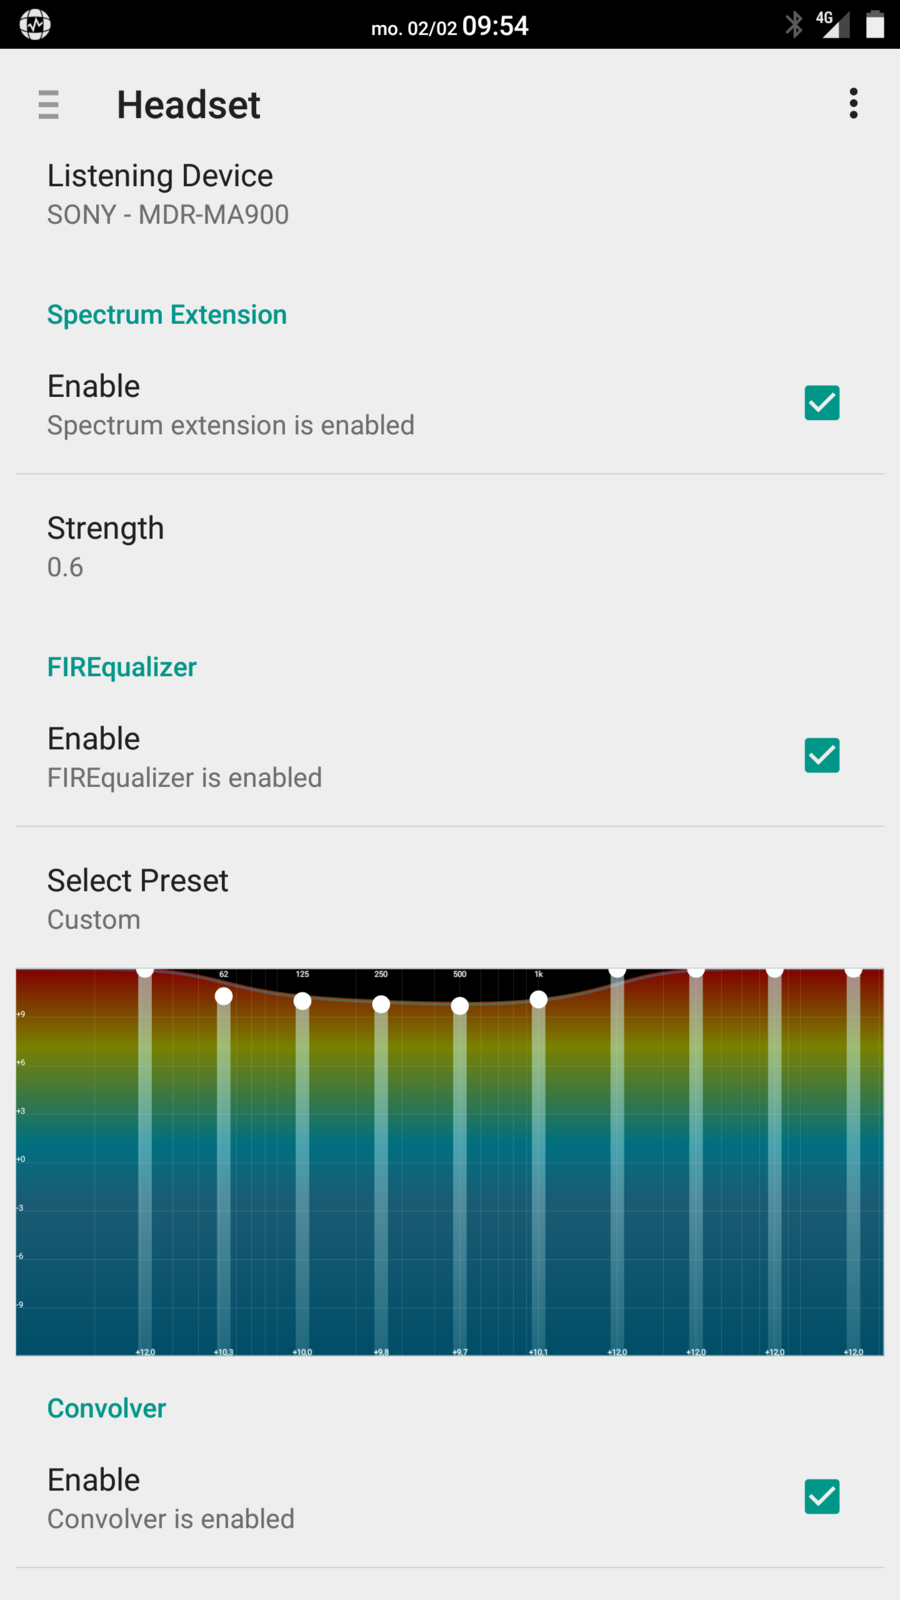Viewport: 900px width, 1600px height.
Task: Click the 1k equalizer band handle
Action: click(538, 1000)
